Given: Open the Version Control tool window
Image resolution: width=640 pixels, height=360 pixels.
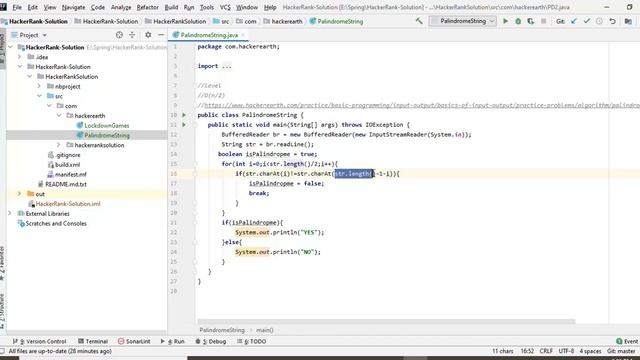Looking at the screenshot, I should pos(39,341).
